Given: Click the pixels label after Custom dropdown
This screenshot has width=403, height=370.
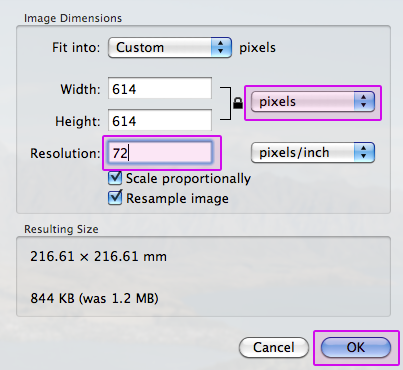Looking at the screenshot, I should pyautogui.click(x=257, y=48).
